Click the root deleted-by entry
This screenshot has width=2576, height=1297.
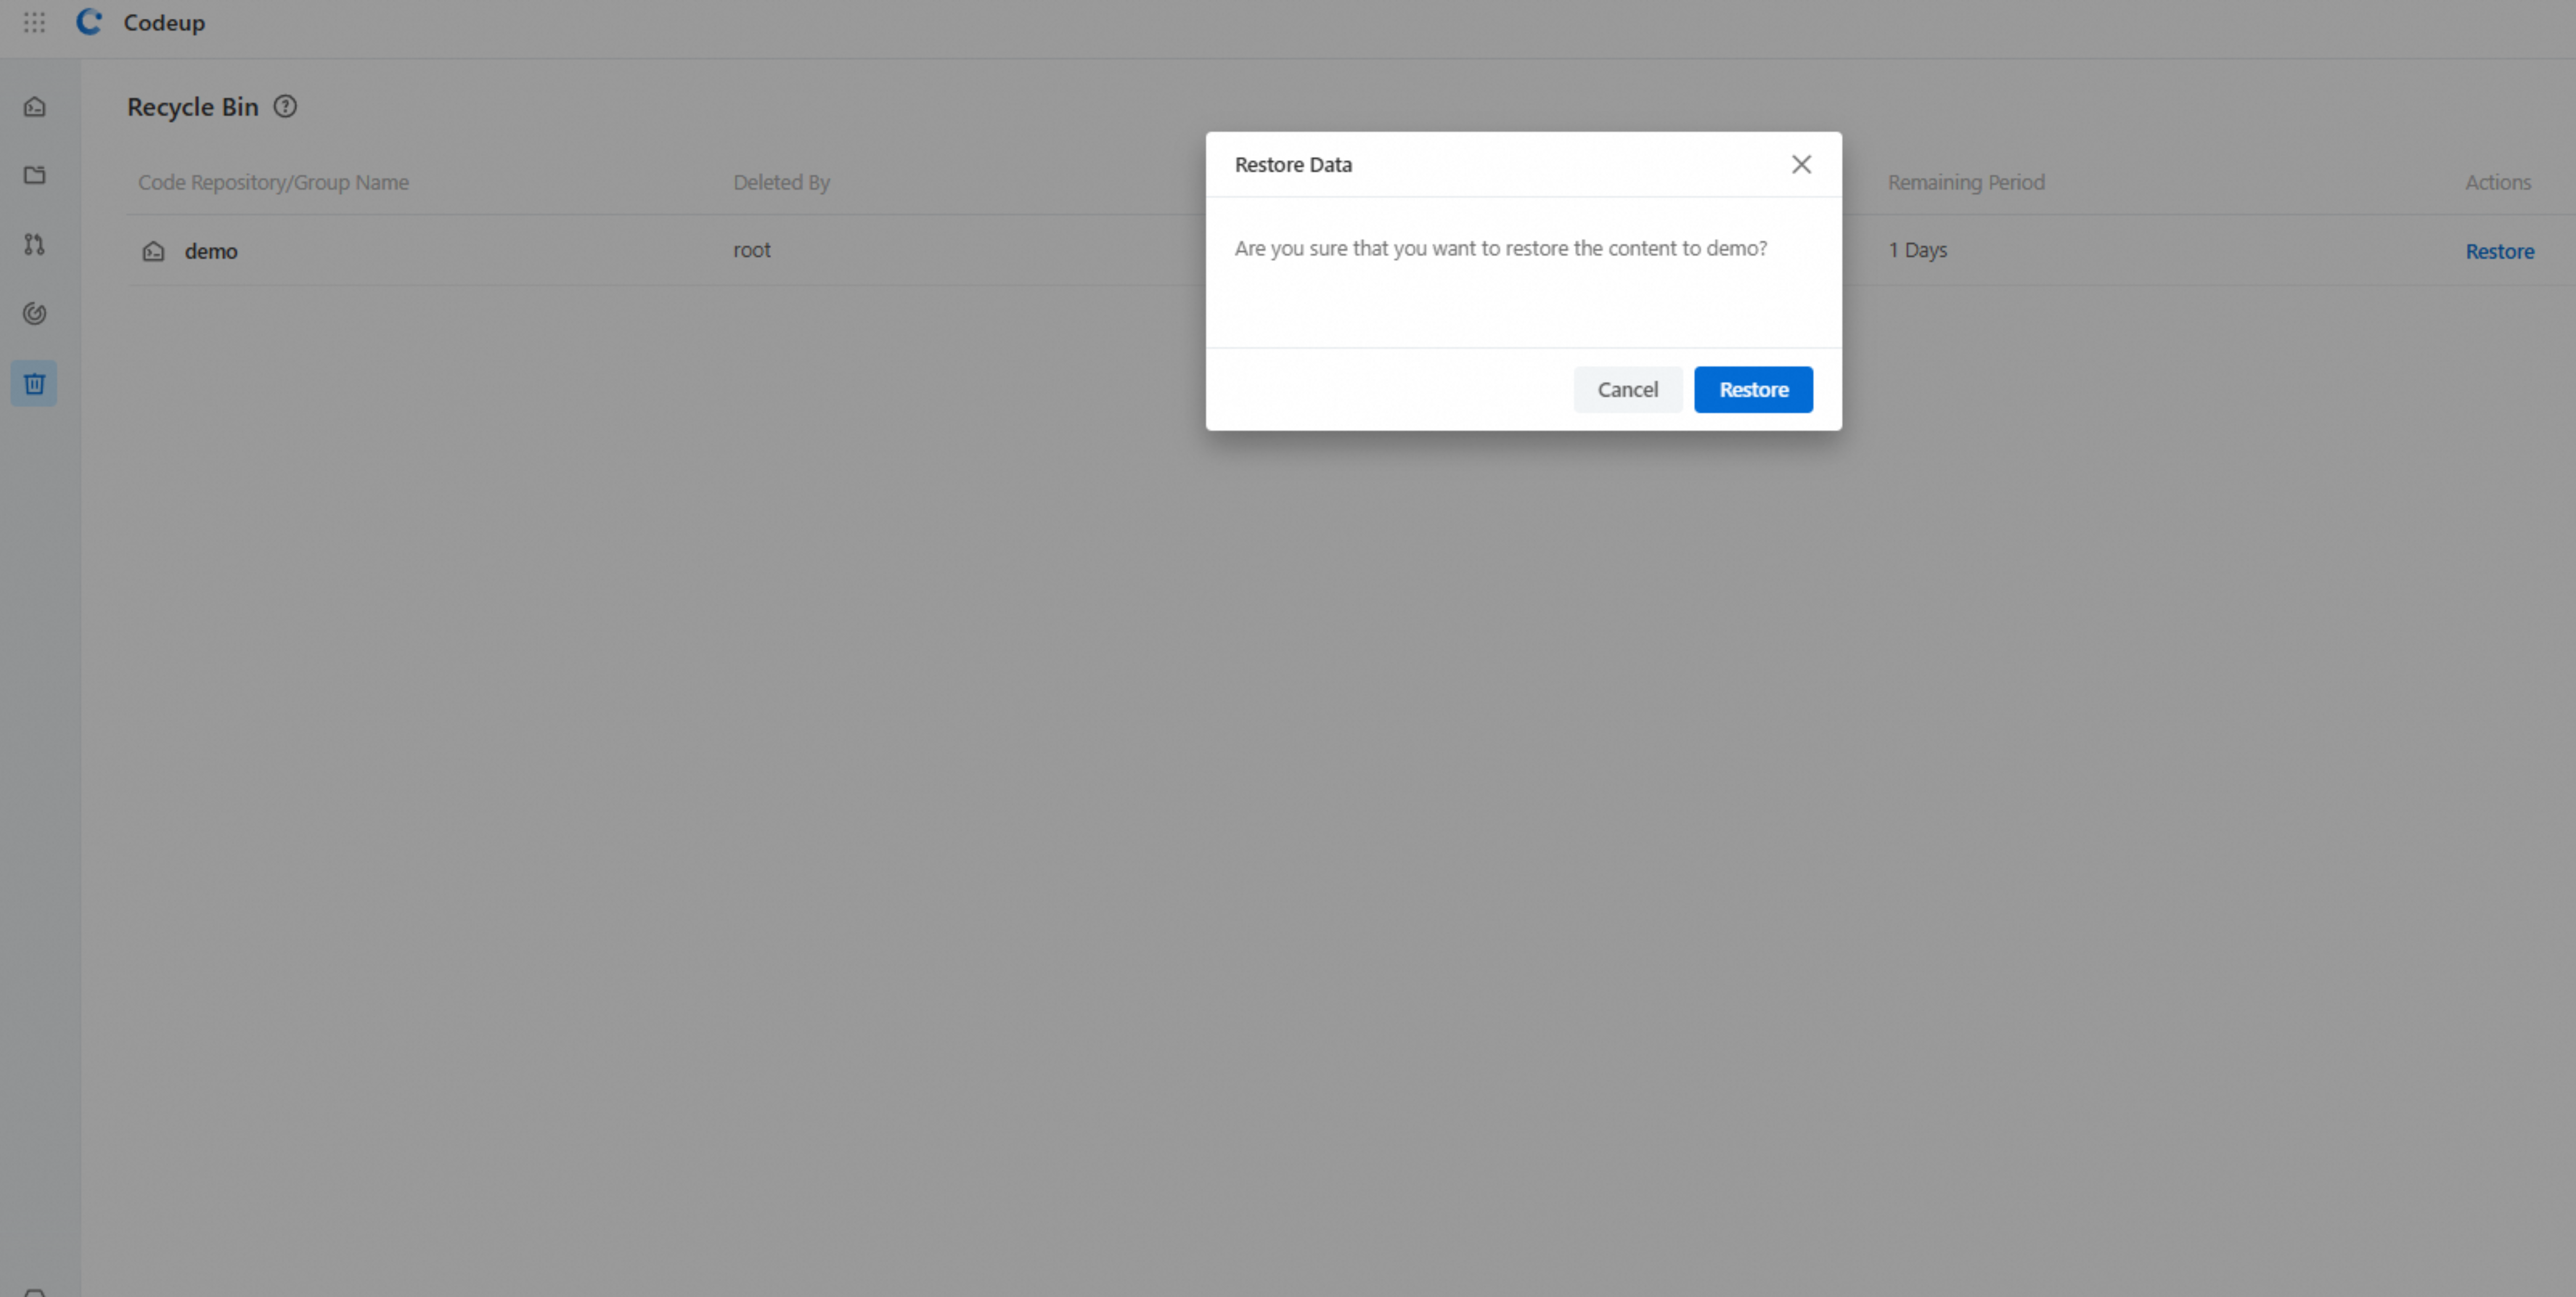(751, 250)
